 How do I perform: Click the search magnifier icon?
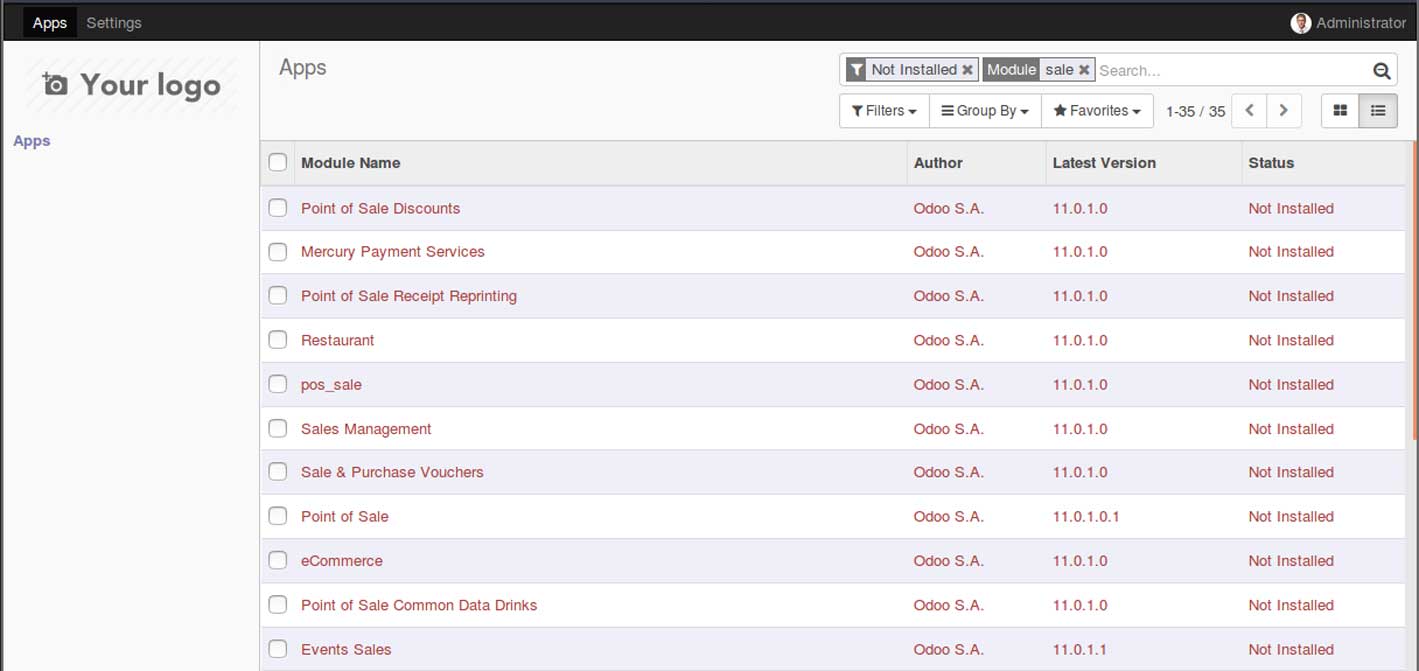[1381, 70]
